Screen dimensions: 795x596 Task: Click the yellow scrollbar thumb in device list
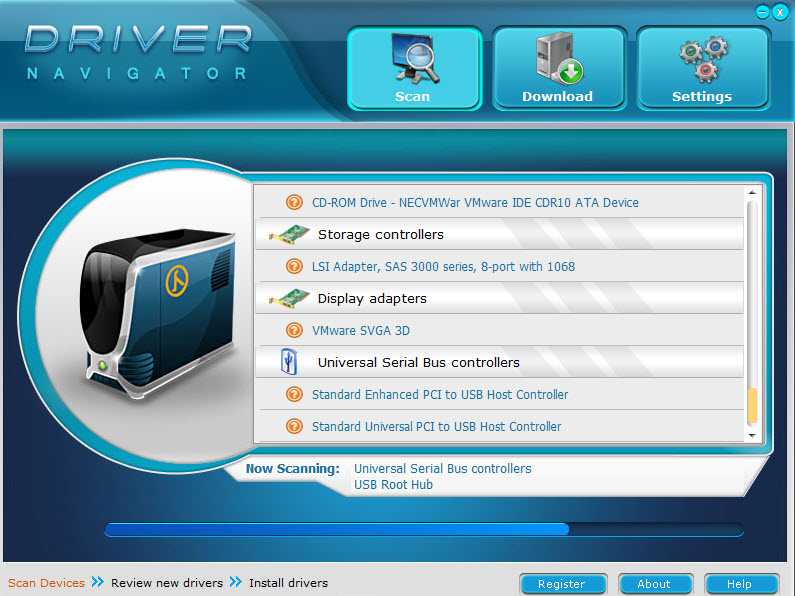pyautogui.click(x=752, y=406)
